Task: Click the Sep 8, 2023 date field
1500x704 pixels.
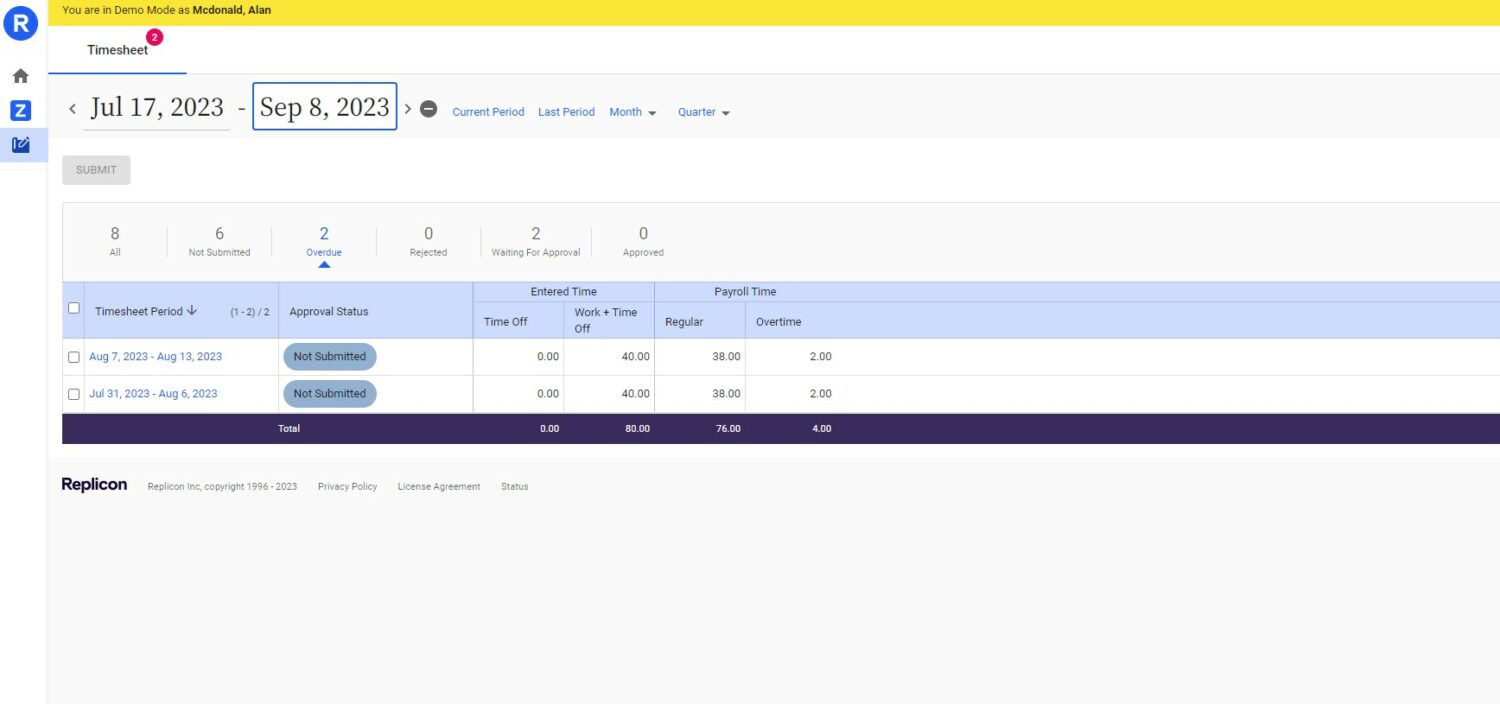Action: point(323,106)
